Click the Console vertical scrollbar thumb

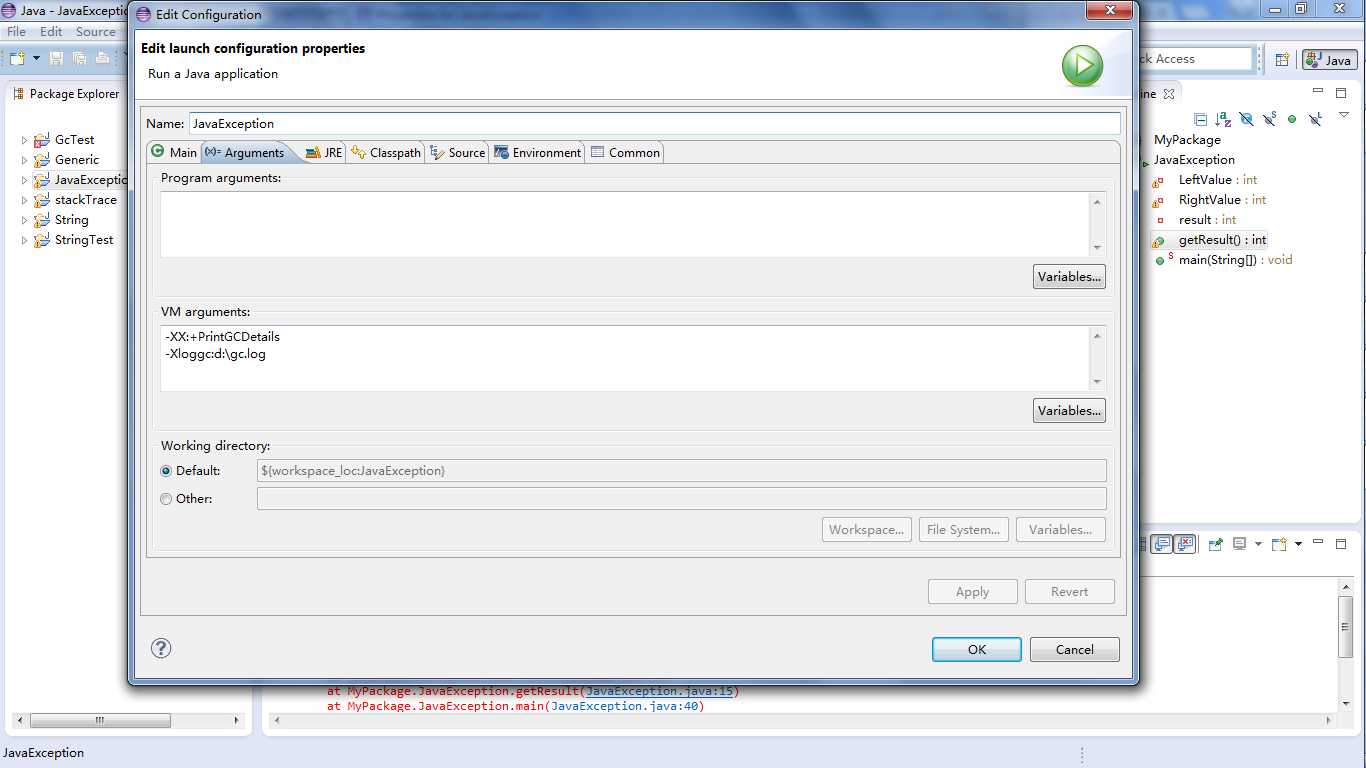point(1346,627)
